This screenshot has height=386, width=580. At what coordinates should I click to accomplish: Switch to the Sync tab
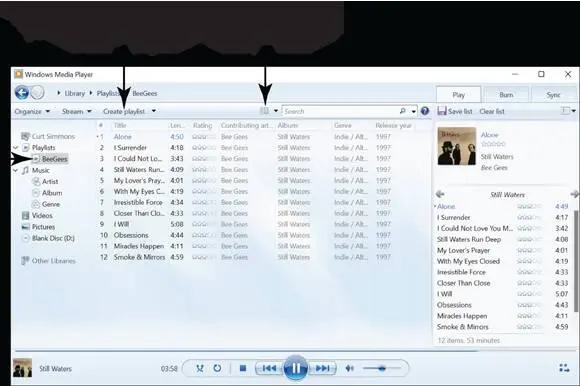[x=554, y=95]
